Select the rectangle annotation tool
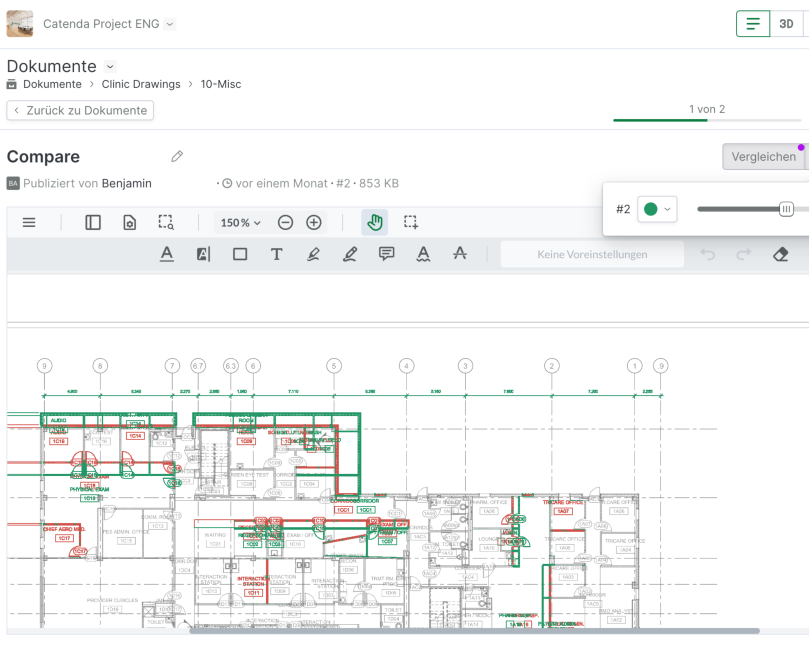The width and height of the screenshot is (809, 648). coord(240,254)
